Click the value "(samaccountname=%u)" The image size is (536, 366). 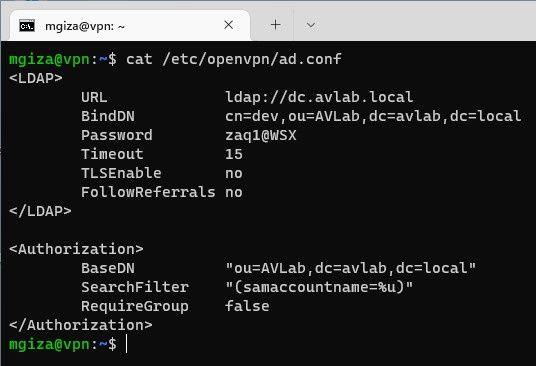[x=319, y=287]
